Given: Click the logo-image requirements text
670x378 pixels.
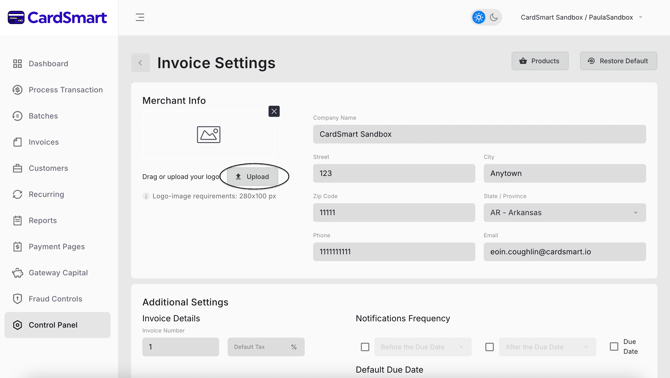Looking at the screenshot, I should (214, 196).
